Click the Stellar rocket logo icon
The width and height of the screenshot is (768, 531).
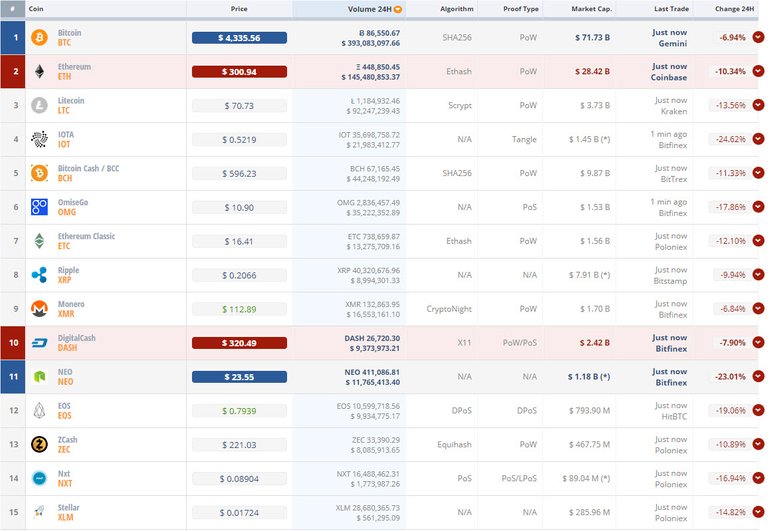39,512
